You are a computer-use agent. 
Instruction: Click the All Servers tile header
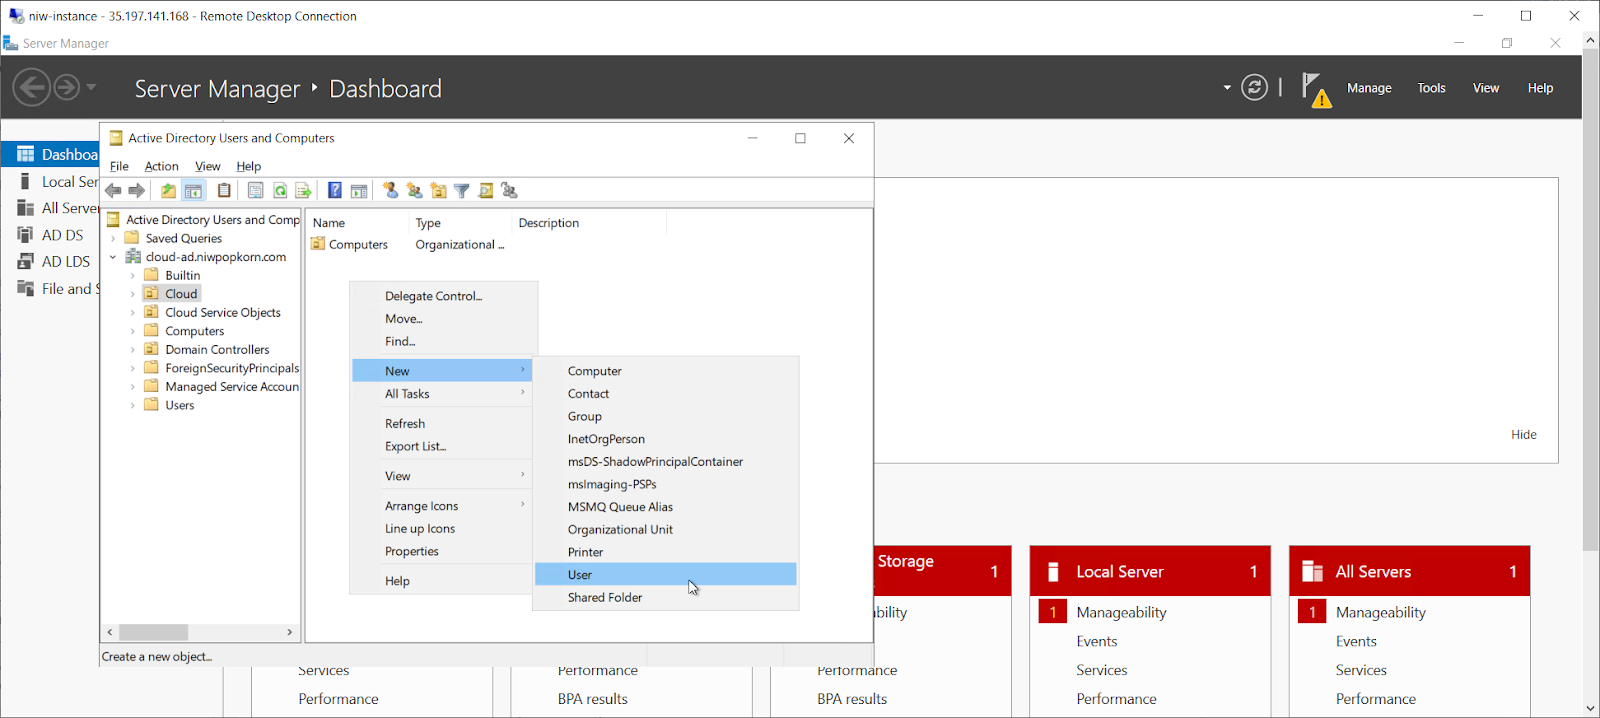coord(1409,571)
